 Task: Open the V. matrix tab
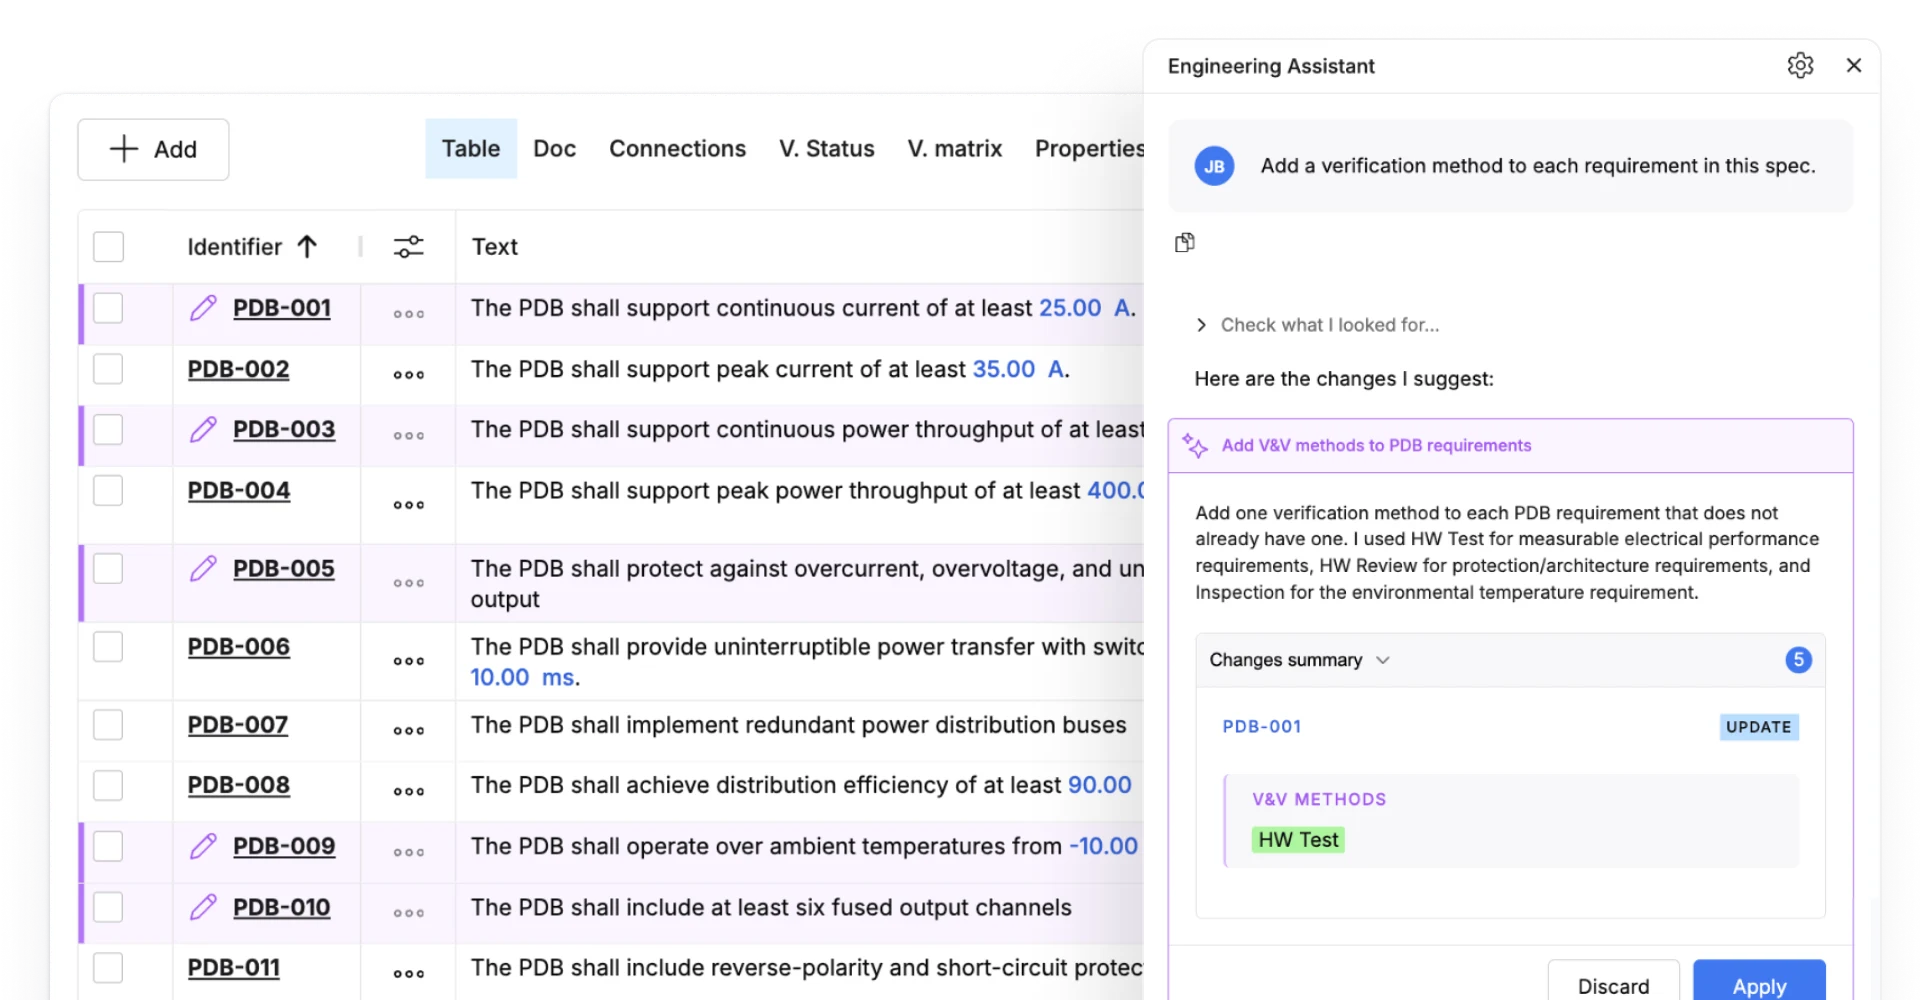pos(954,148)
